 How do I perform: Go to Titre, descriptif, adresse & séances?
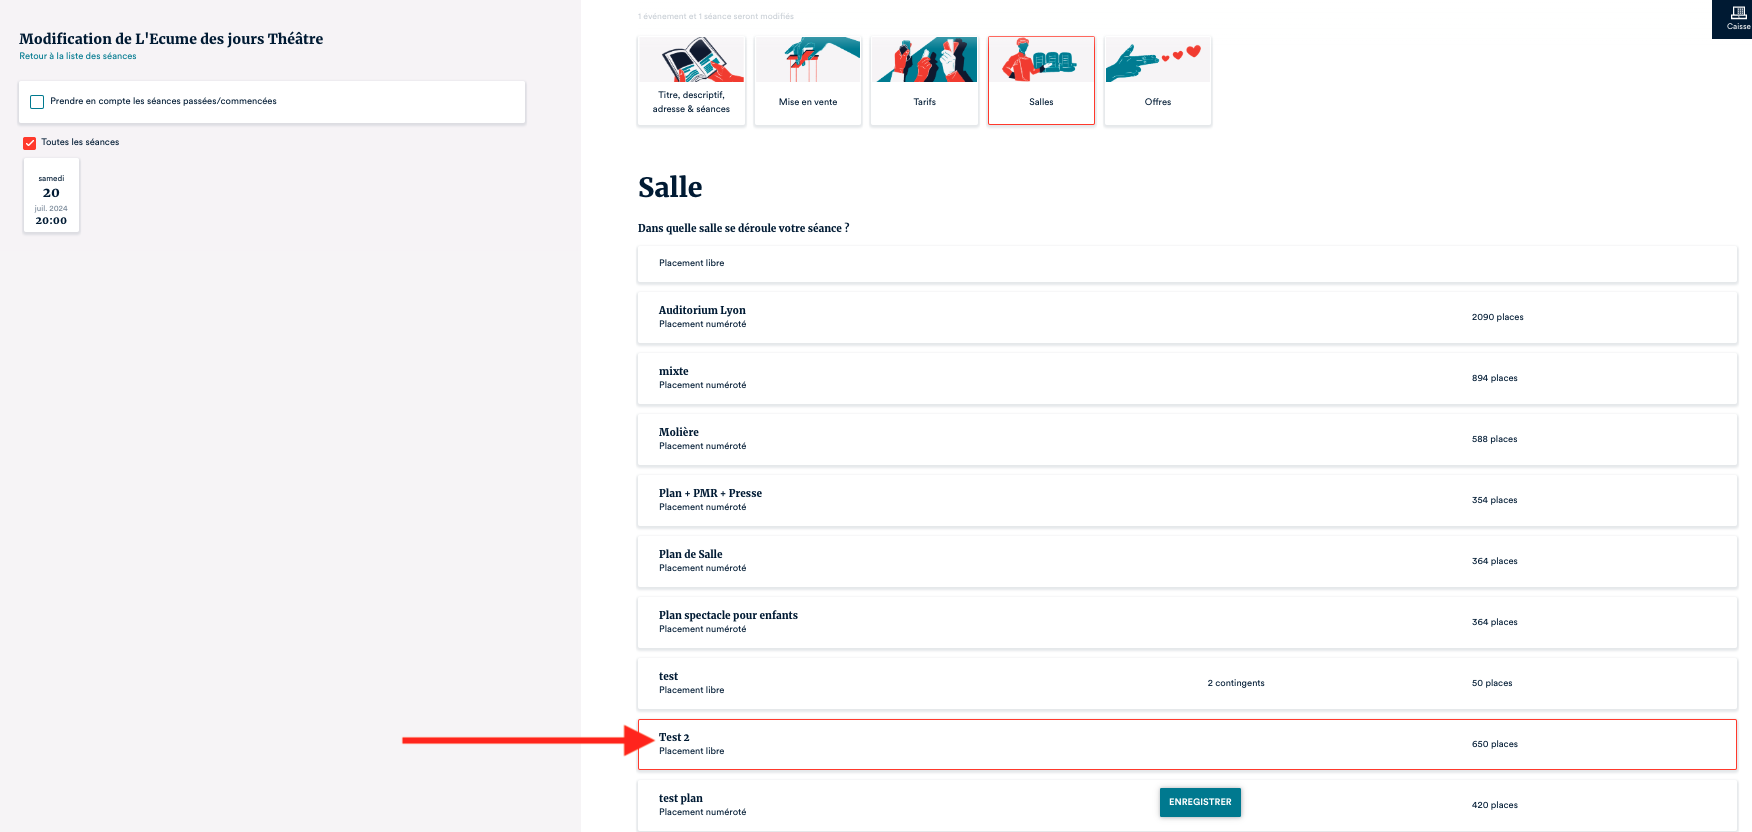pyautogui.click(x=692, y=102)
